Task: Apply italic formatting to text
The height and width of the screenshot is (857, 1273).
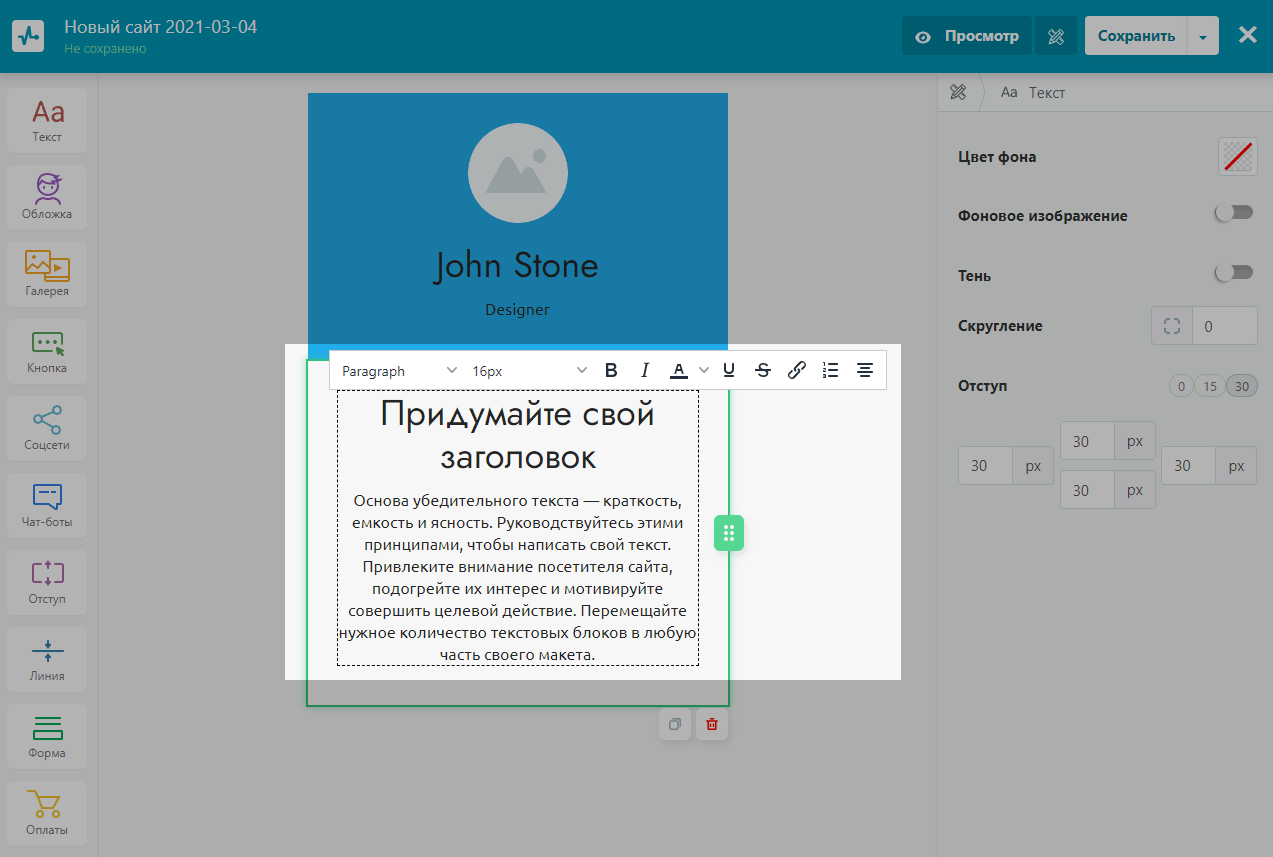Action: [x=645, y=370]
